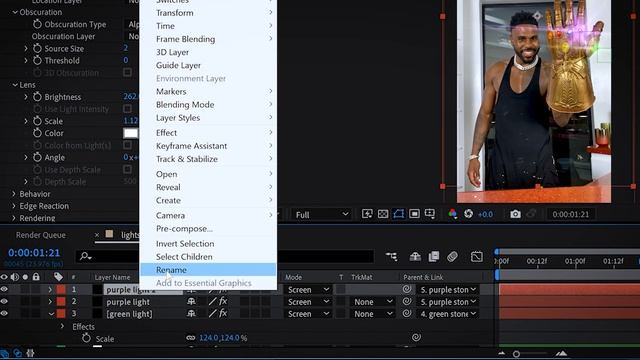
Task: Click the fx switch on purple light layer
Action: (x=223, y=302)
